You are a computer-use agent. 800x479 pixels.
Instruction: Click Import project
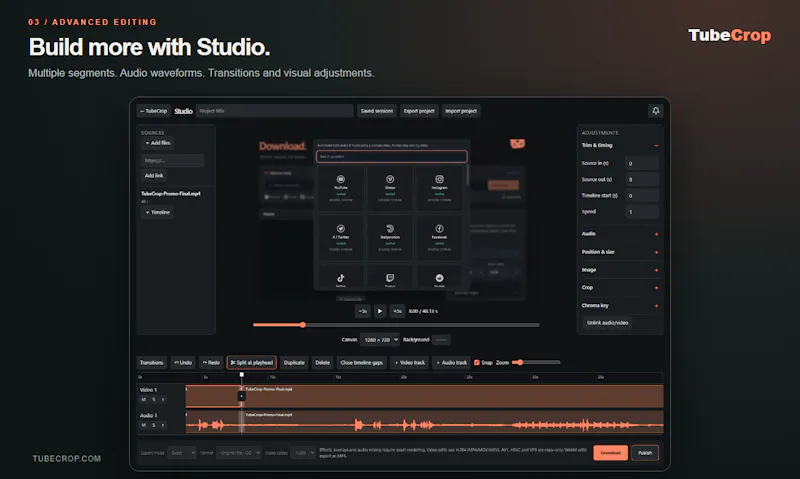pos(461,111)
